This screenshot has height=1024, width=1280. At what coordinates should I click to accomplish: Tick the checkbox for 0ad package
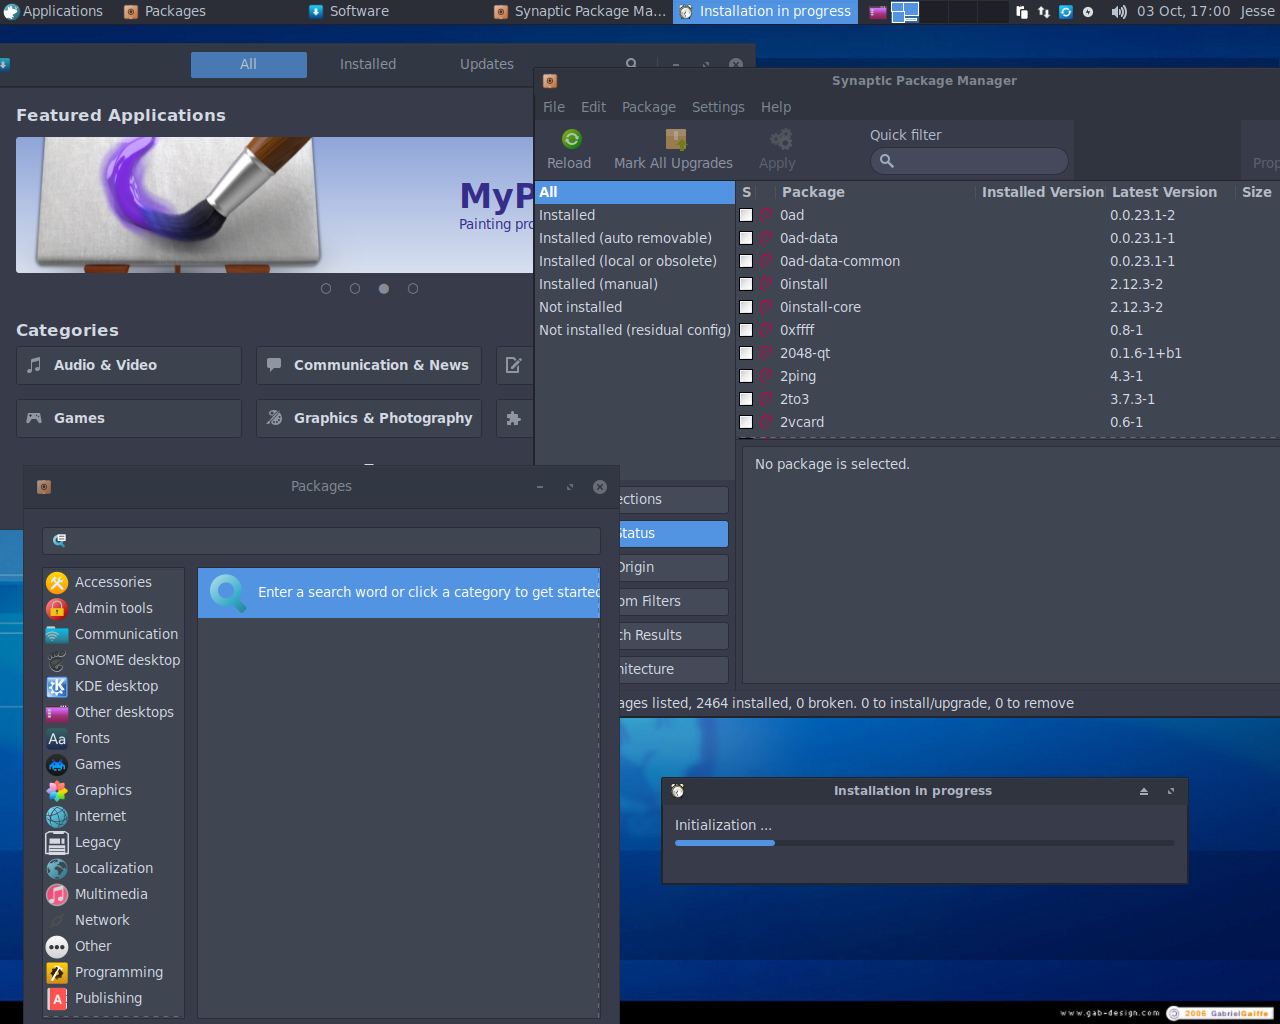[746, 215]
